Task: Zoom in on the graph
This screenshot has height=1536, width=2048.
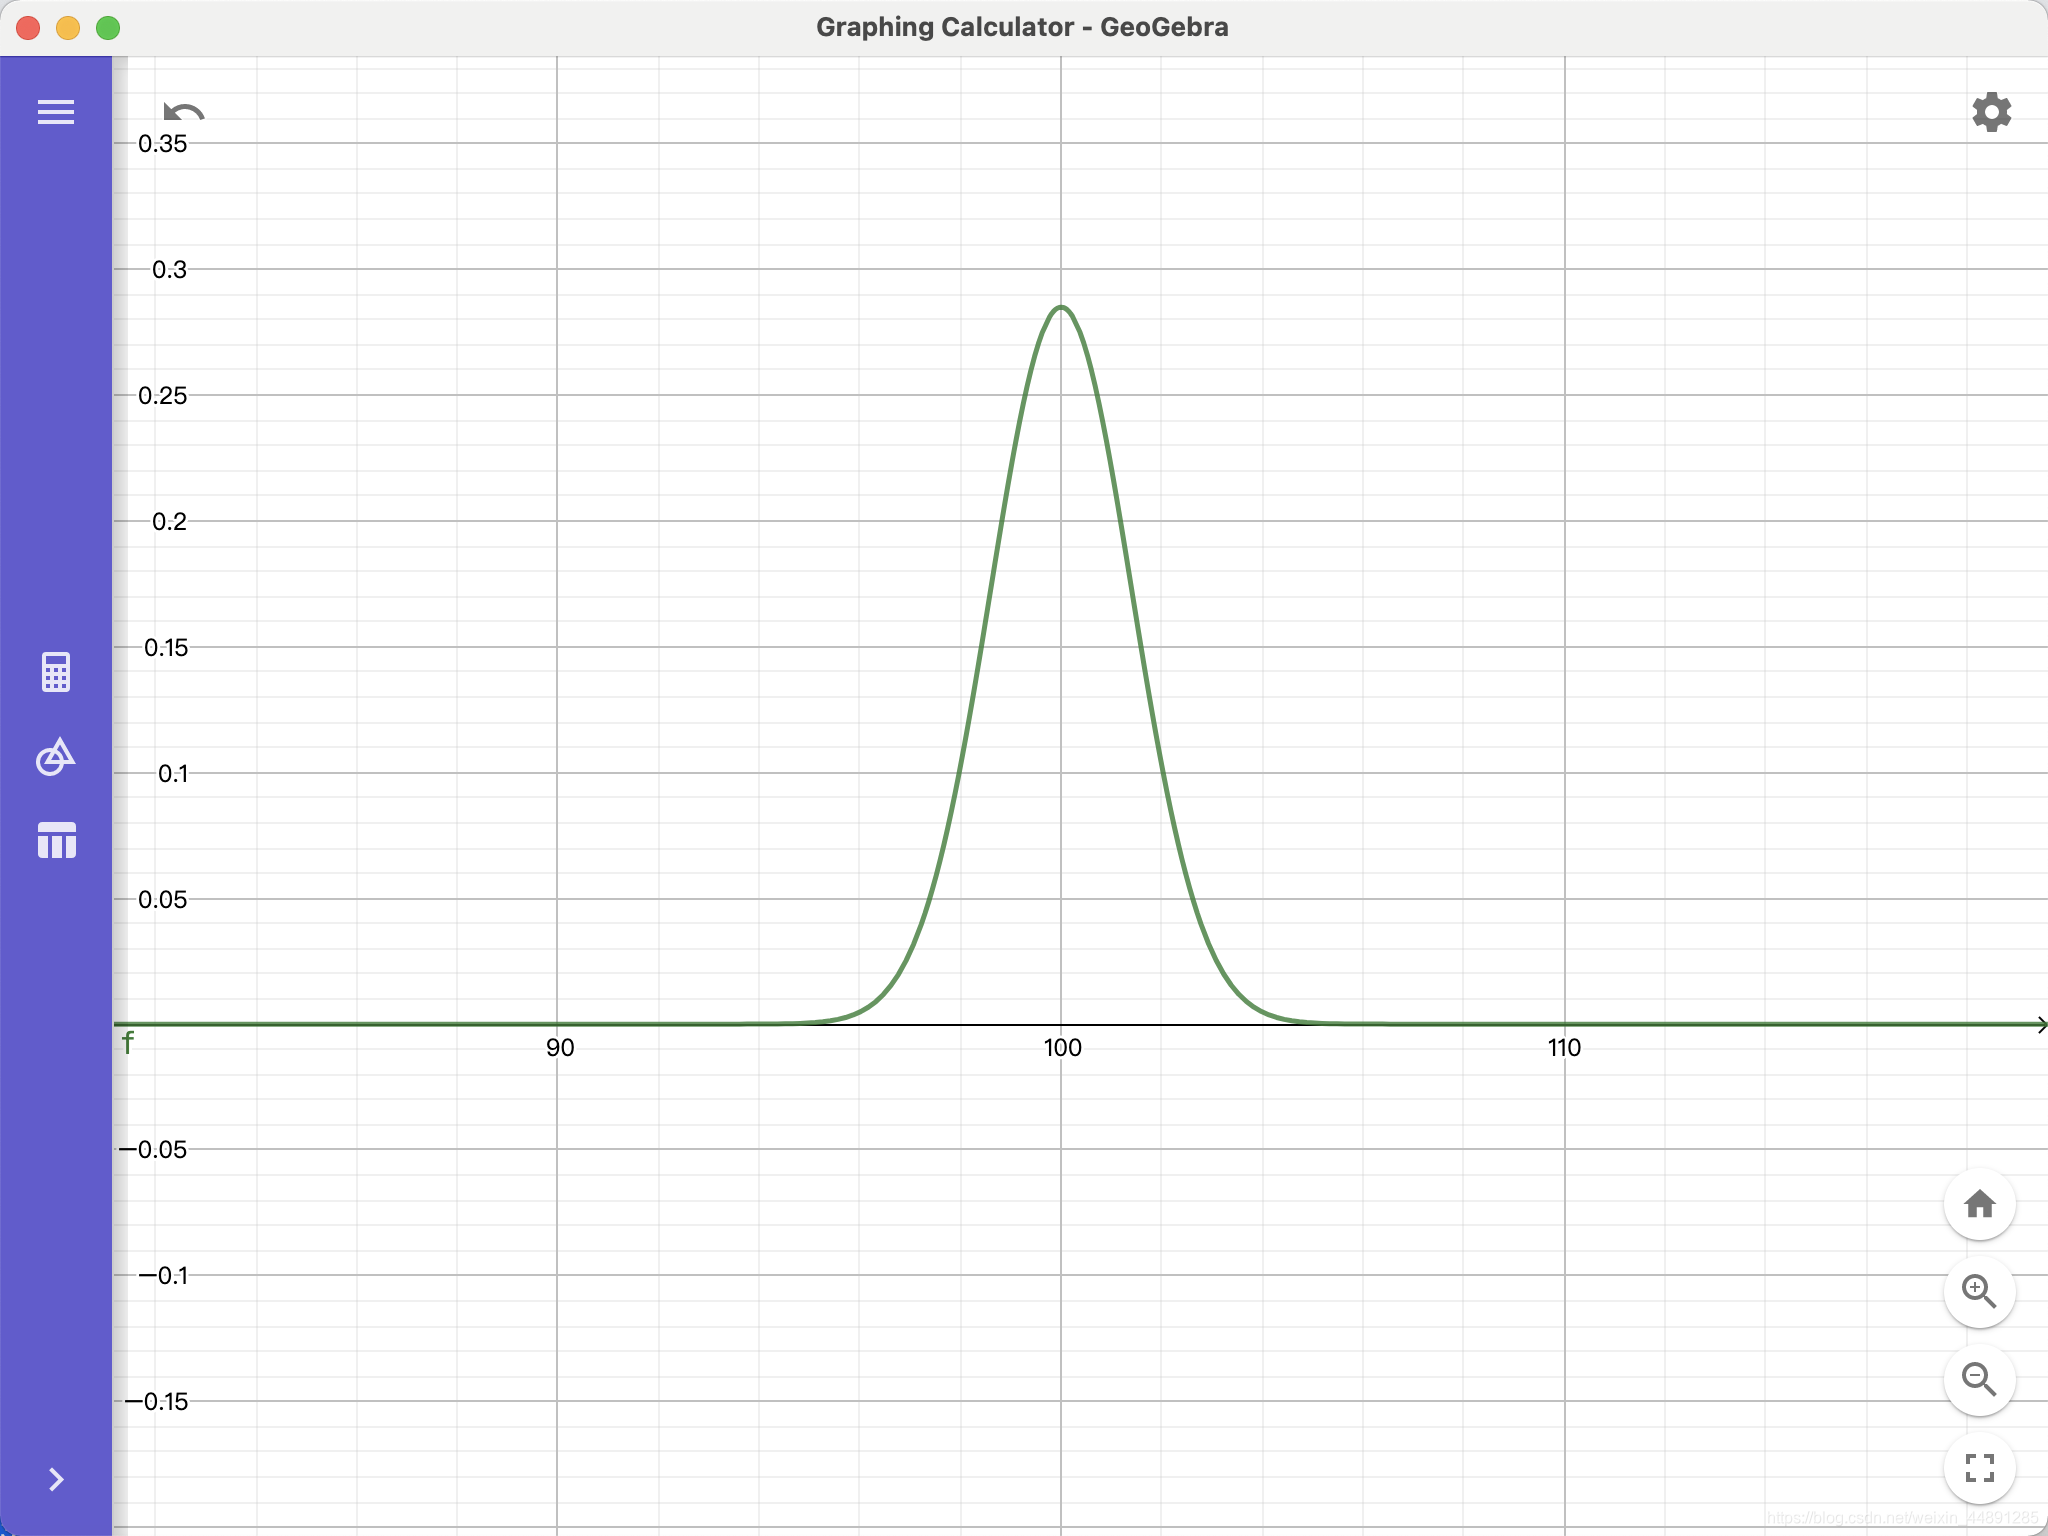Action: click(1979, 1292)
